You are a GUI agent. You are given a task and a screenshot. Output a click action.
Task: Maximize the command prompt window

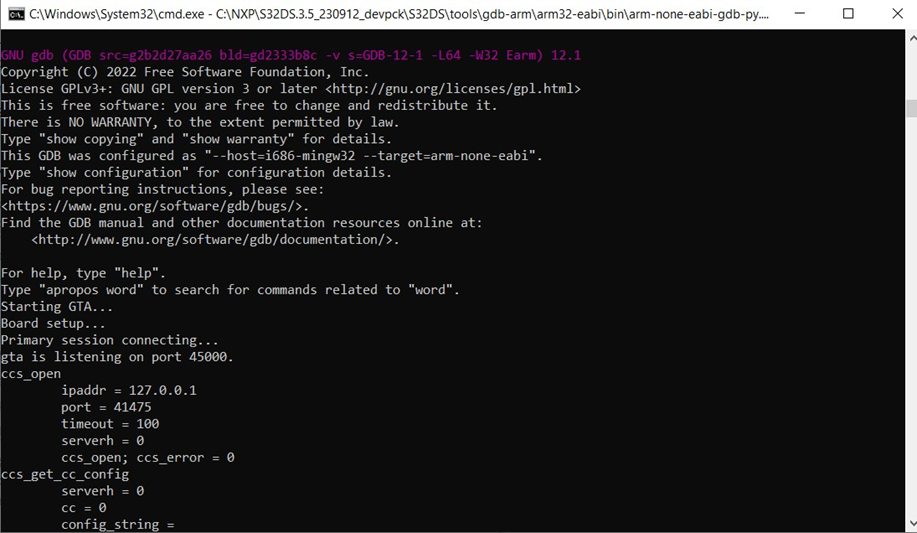tap(848, 14)
